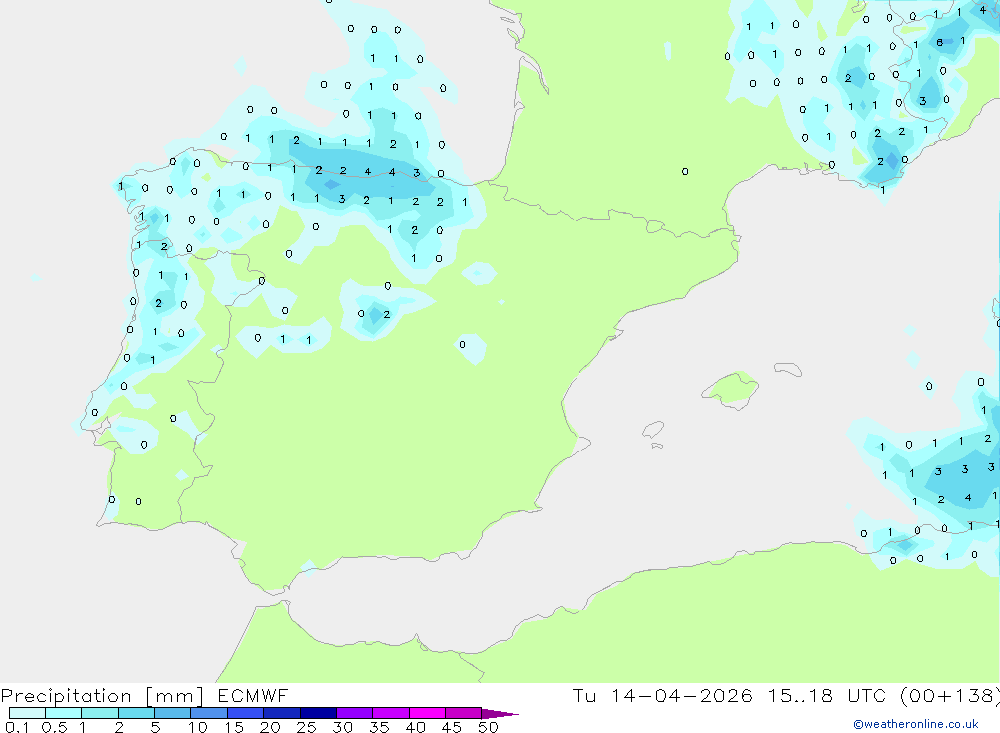Click the 'Tu' weekday abbreviation

pyautogui.click(x=584, y=695)
